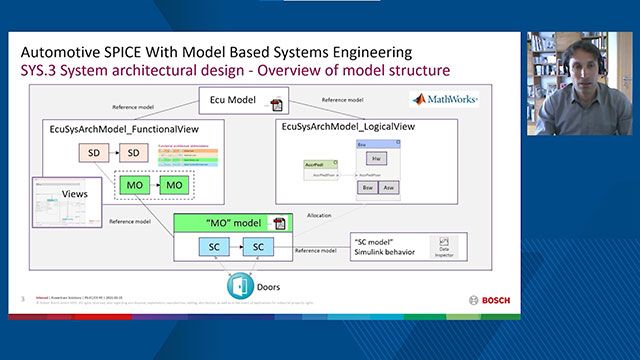The width and height of the screenshot is (640, 360).
Task: Select the second green MO block
Action: tap(174, 185)
